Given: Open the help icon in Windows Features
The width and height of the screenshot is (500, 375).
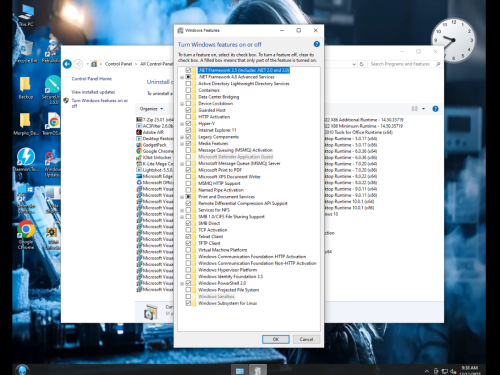Looking at the screenshot, I should (316, 44).
